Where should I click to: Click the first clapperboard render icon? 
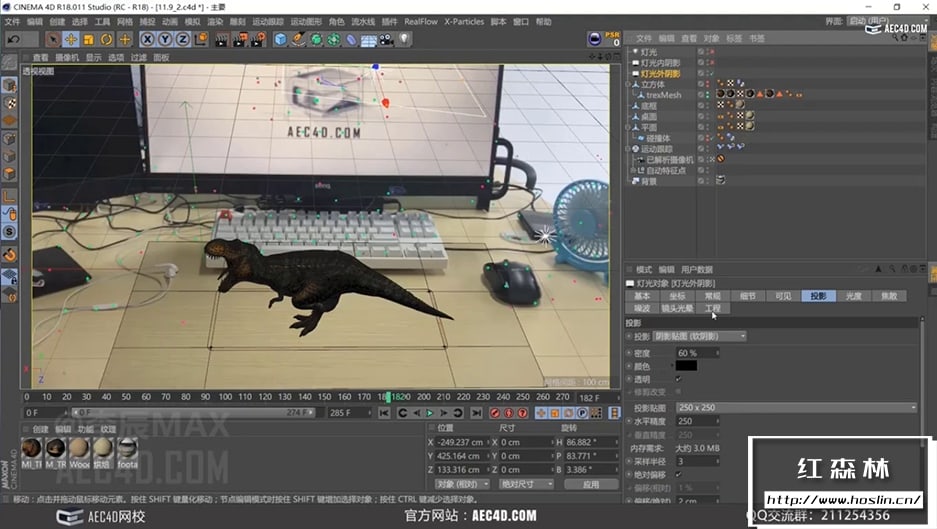tap(222, 39)
